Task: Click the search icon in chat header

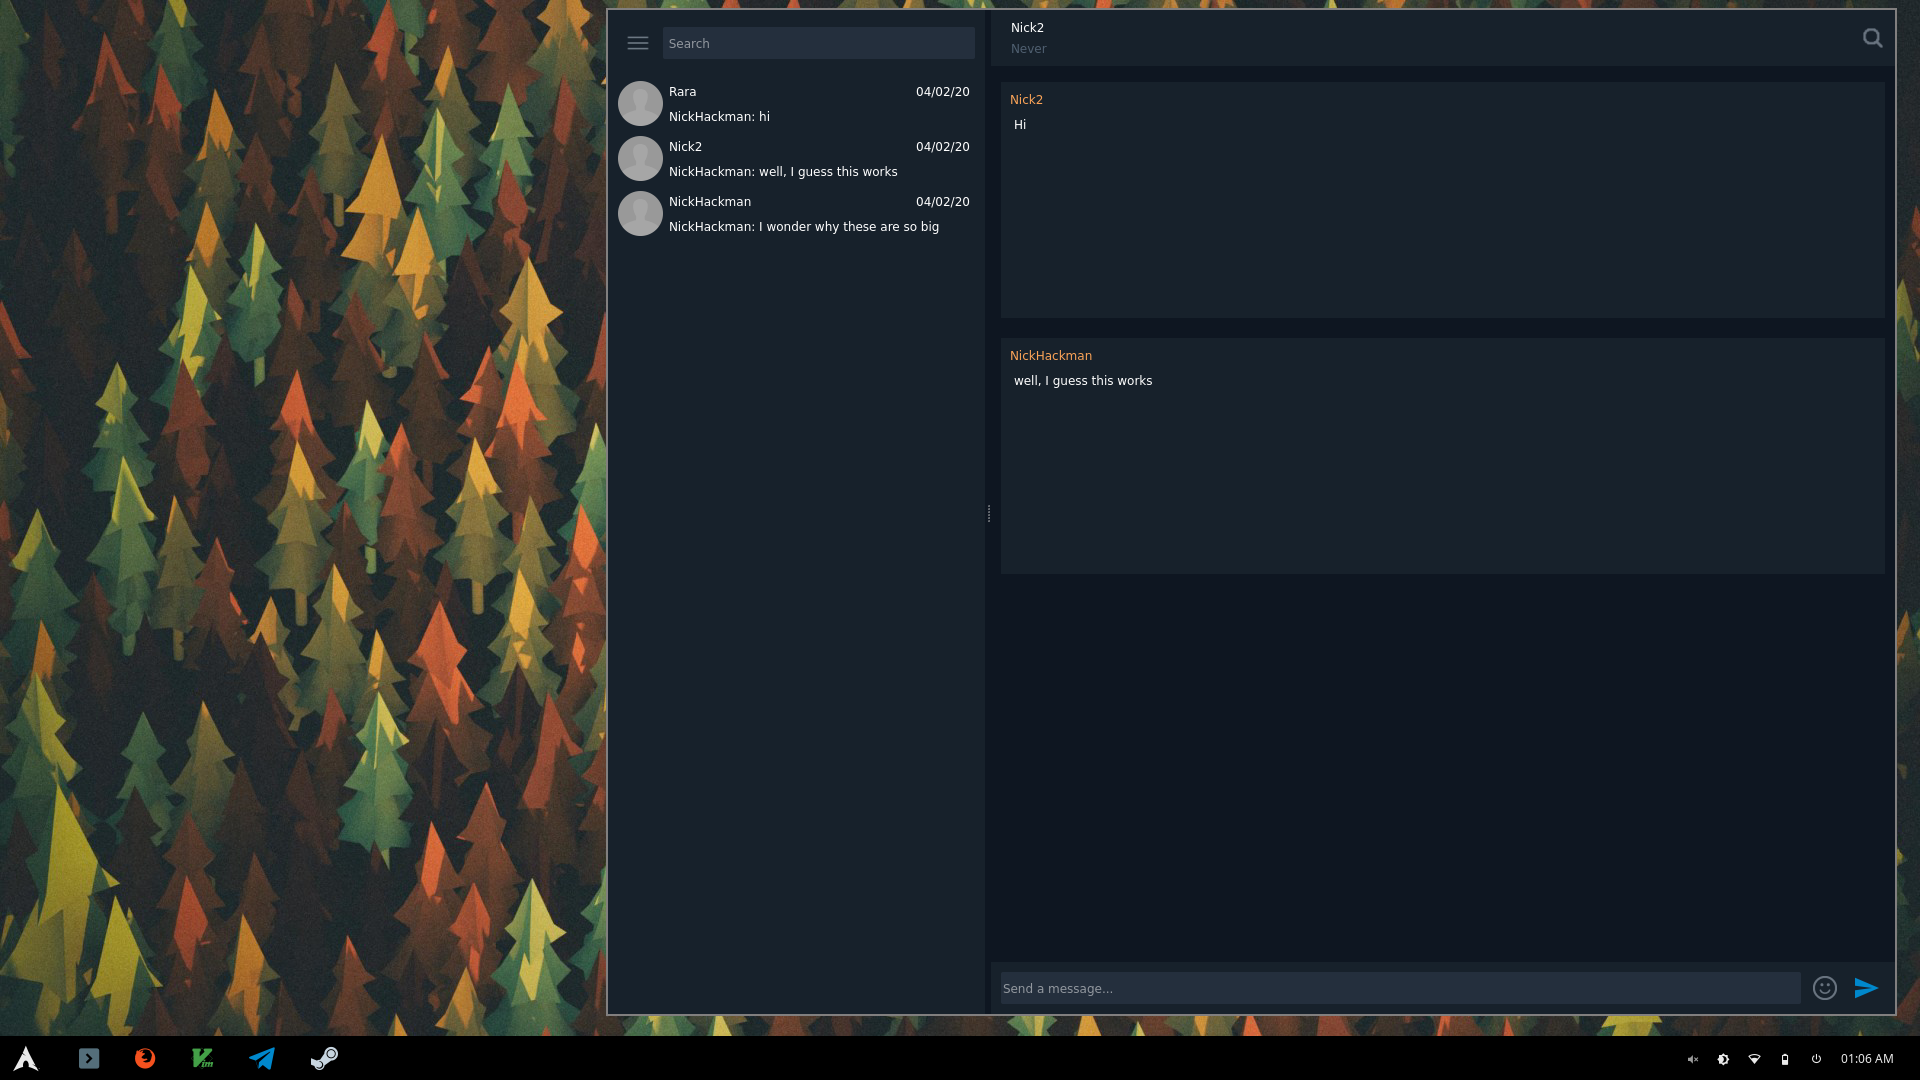Action: pos(1872,38)
